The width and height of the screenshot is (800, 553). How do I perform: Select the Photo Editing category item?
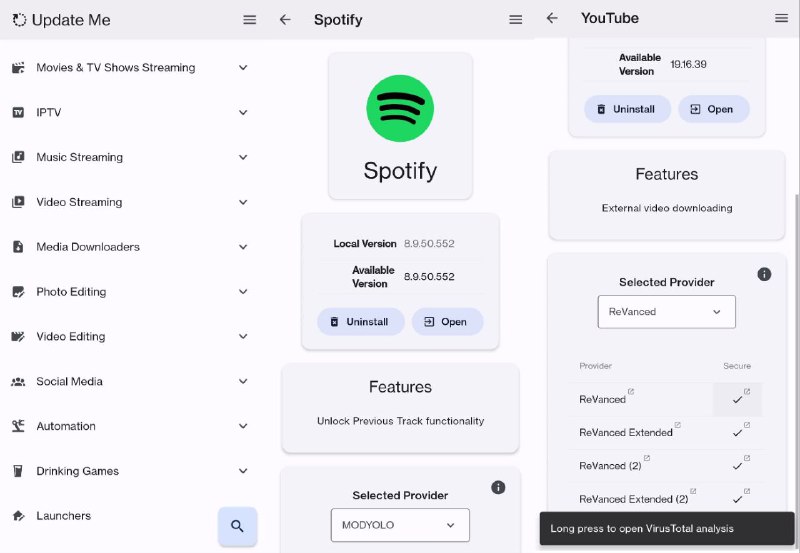[71, 292]
